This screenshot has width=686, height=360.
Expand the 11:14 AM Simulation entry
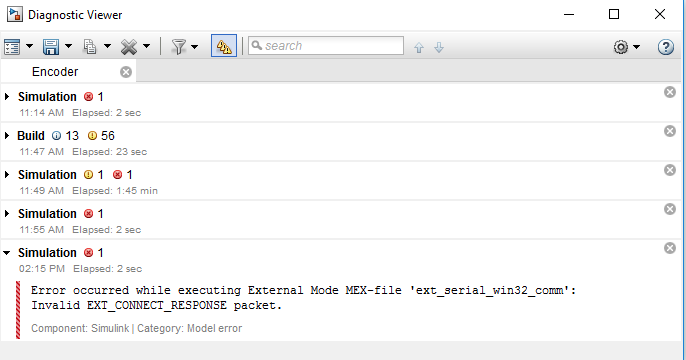(x=7, y=97)
